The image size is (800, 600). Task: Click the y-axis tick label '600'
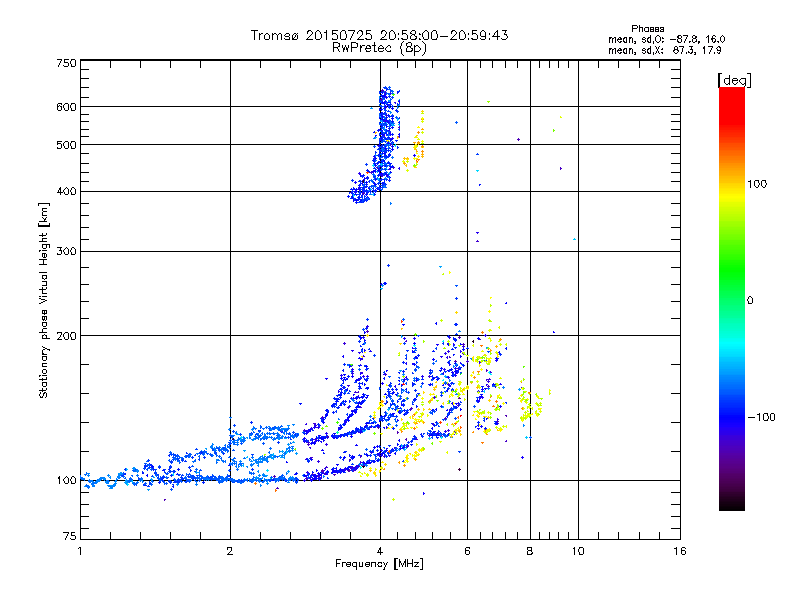67,107
